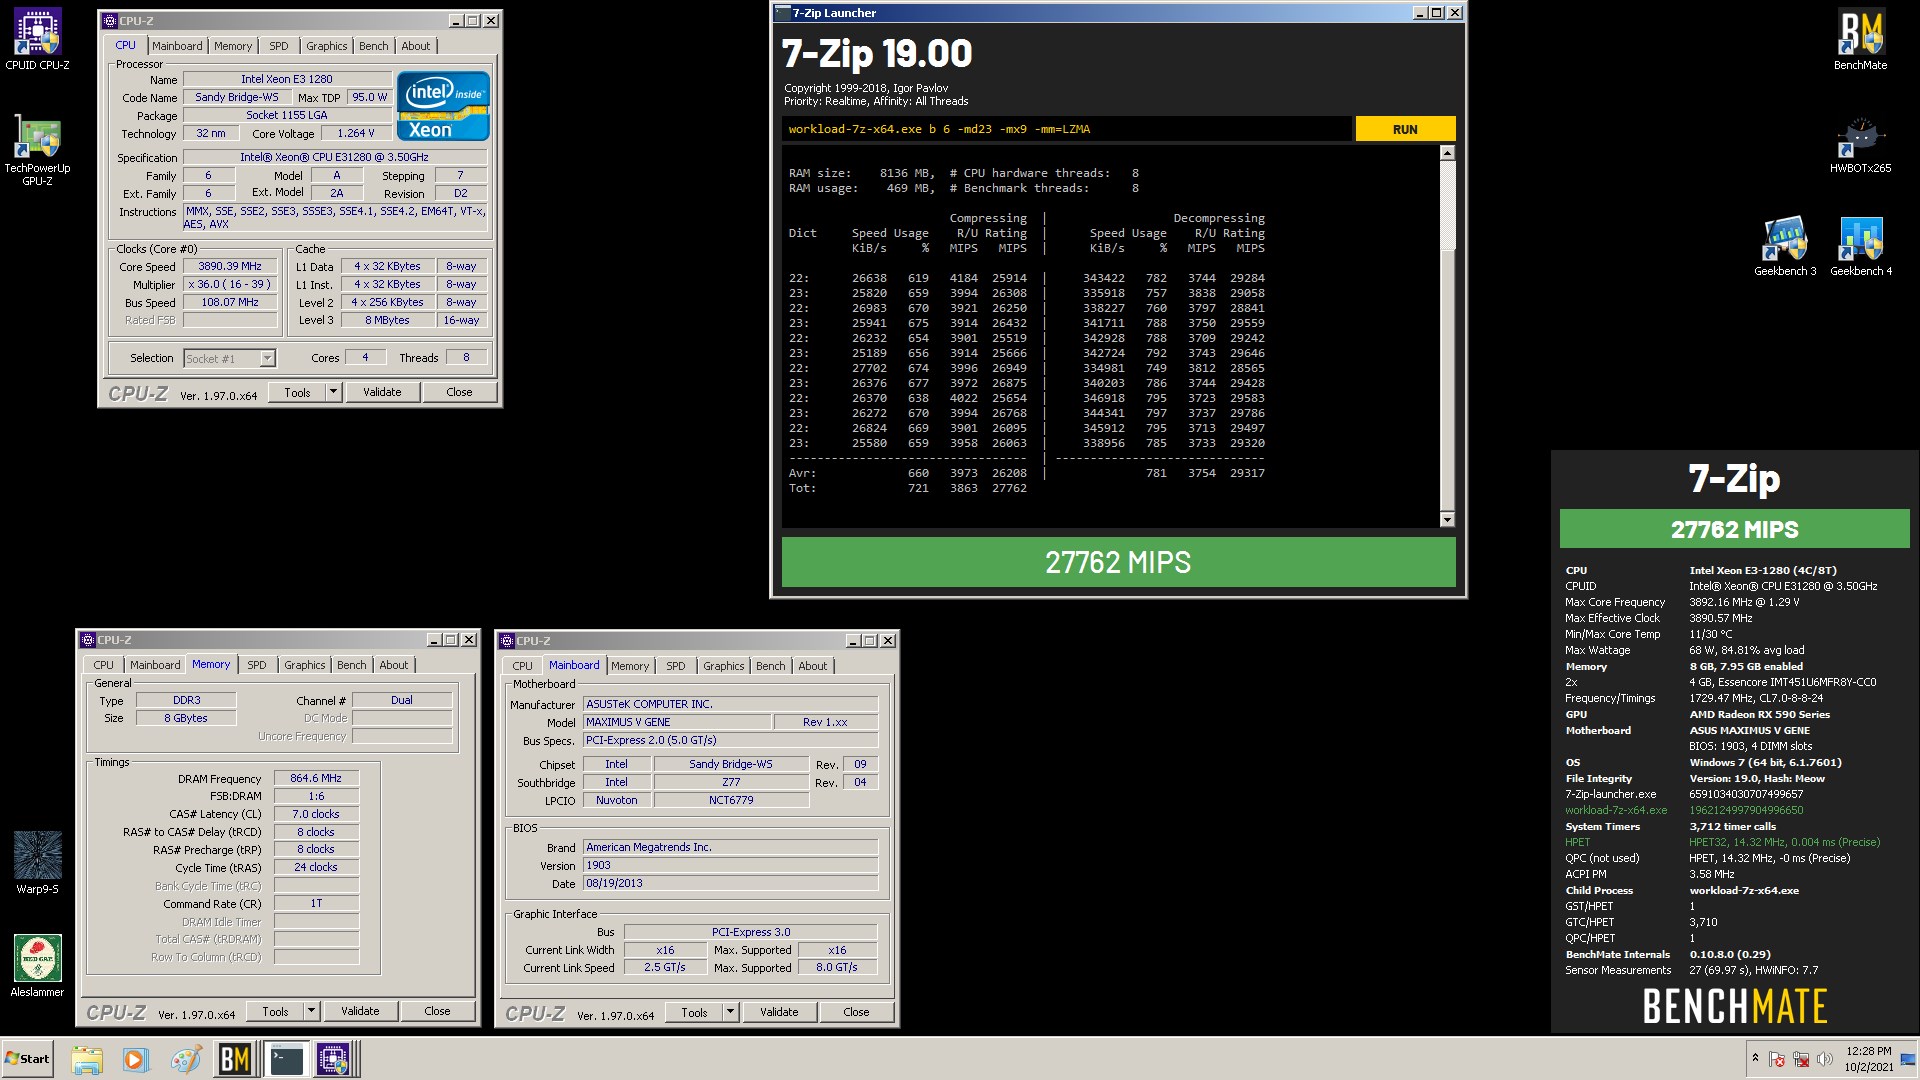Show hidden tray icons arrow
Image resolution: width=1920 pixels, height=1080 pixels.
tap(1755, 1058)
